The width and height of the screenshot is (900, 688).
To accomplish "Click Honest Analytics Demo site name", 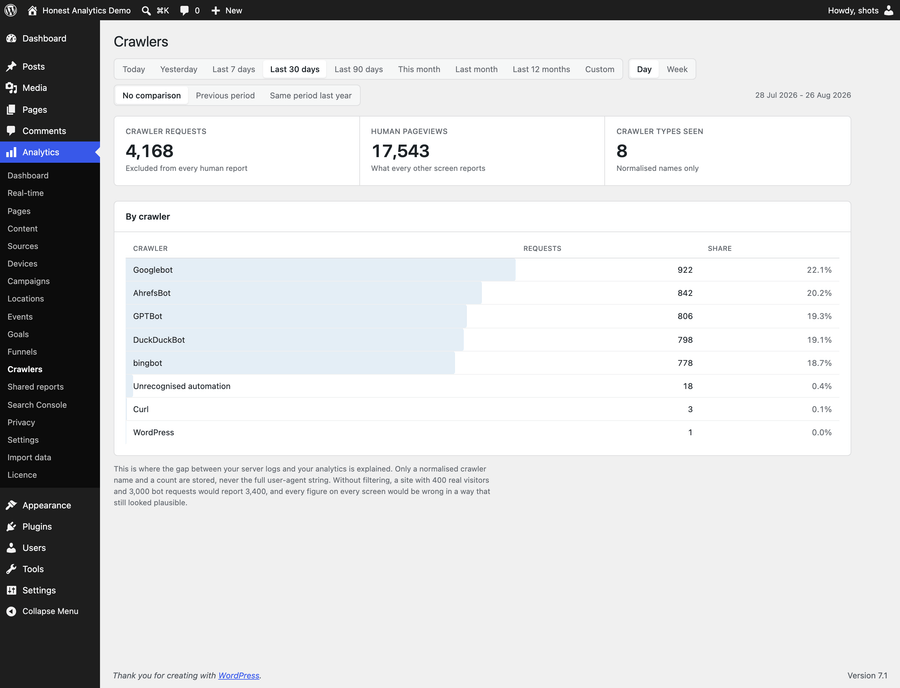I will coord(87,10).
